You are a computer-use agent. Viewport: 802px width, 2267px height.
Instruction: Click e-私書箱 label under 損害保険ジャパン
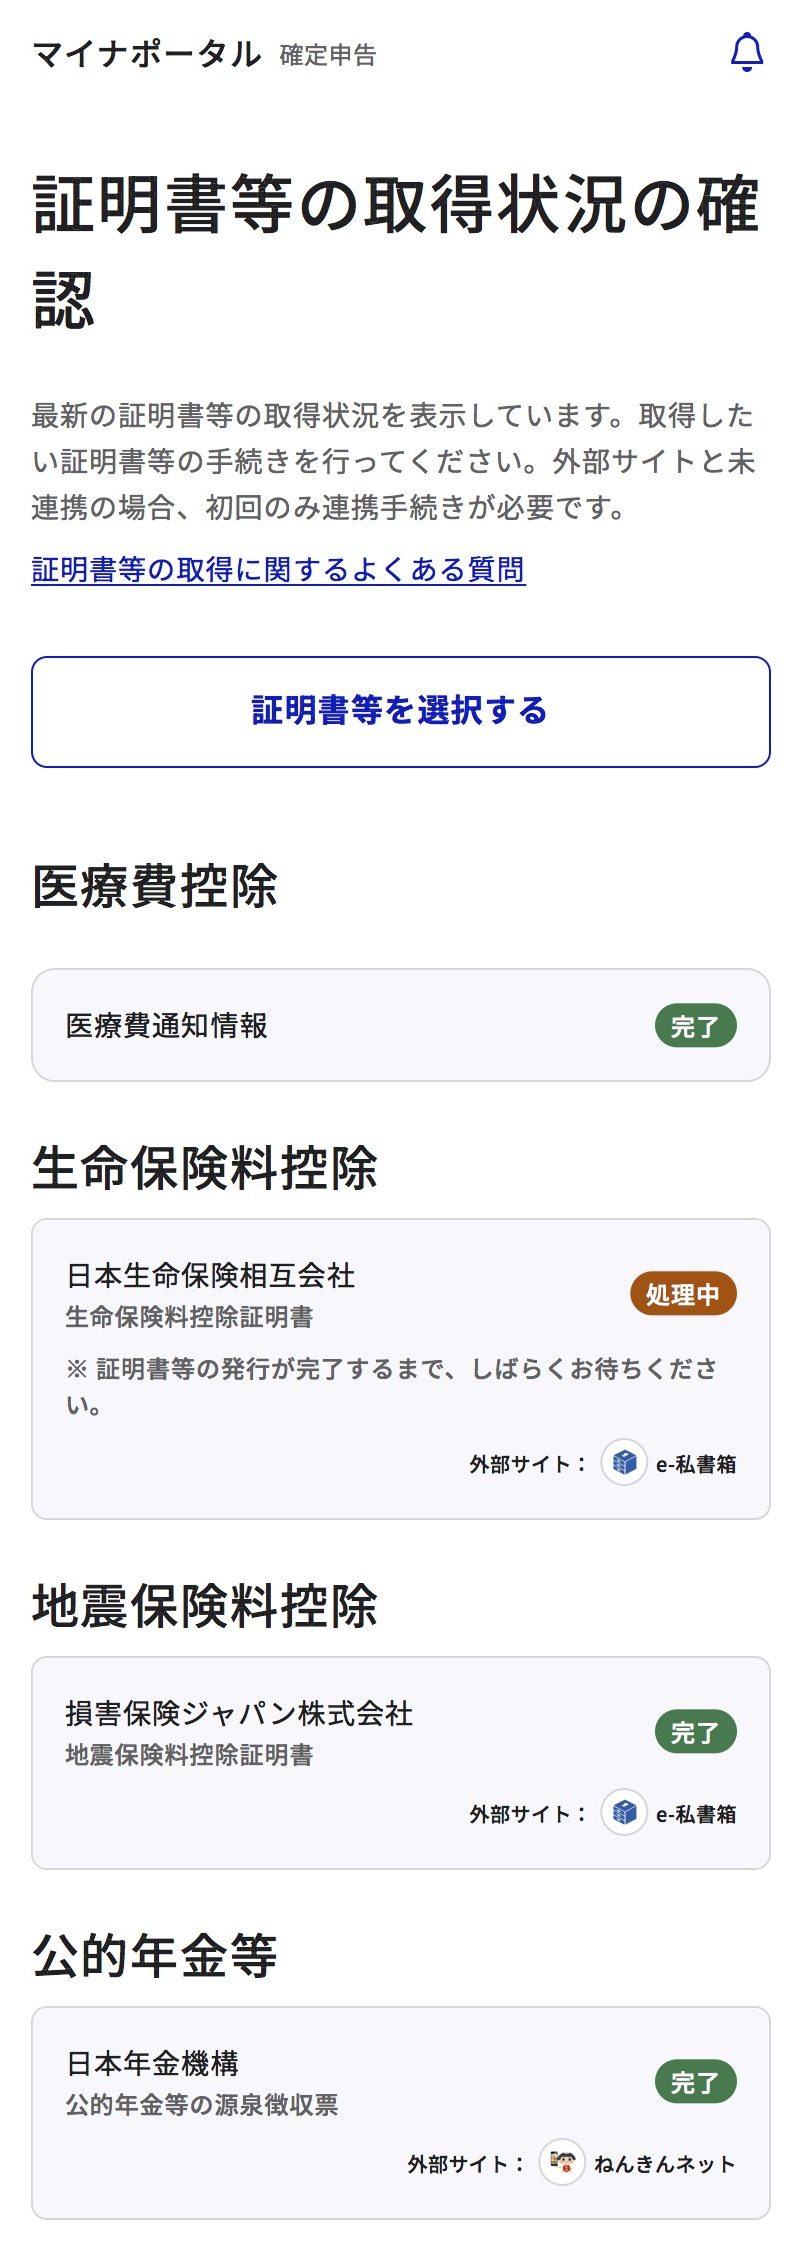tap(696, 1814)
